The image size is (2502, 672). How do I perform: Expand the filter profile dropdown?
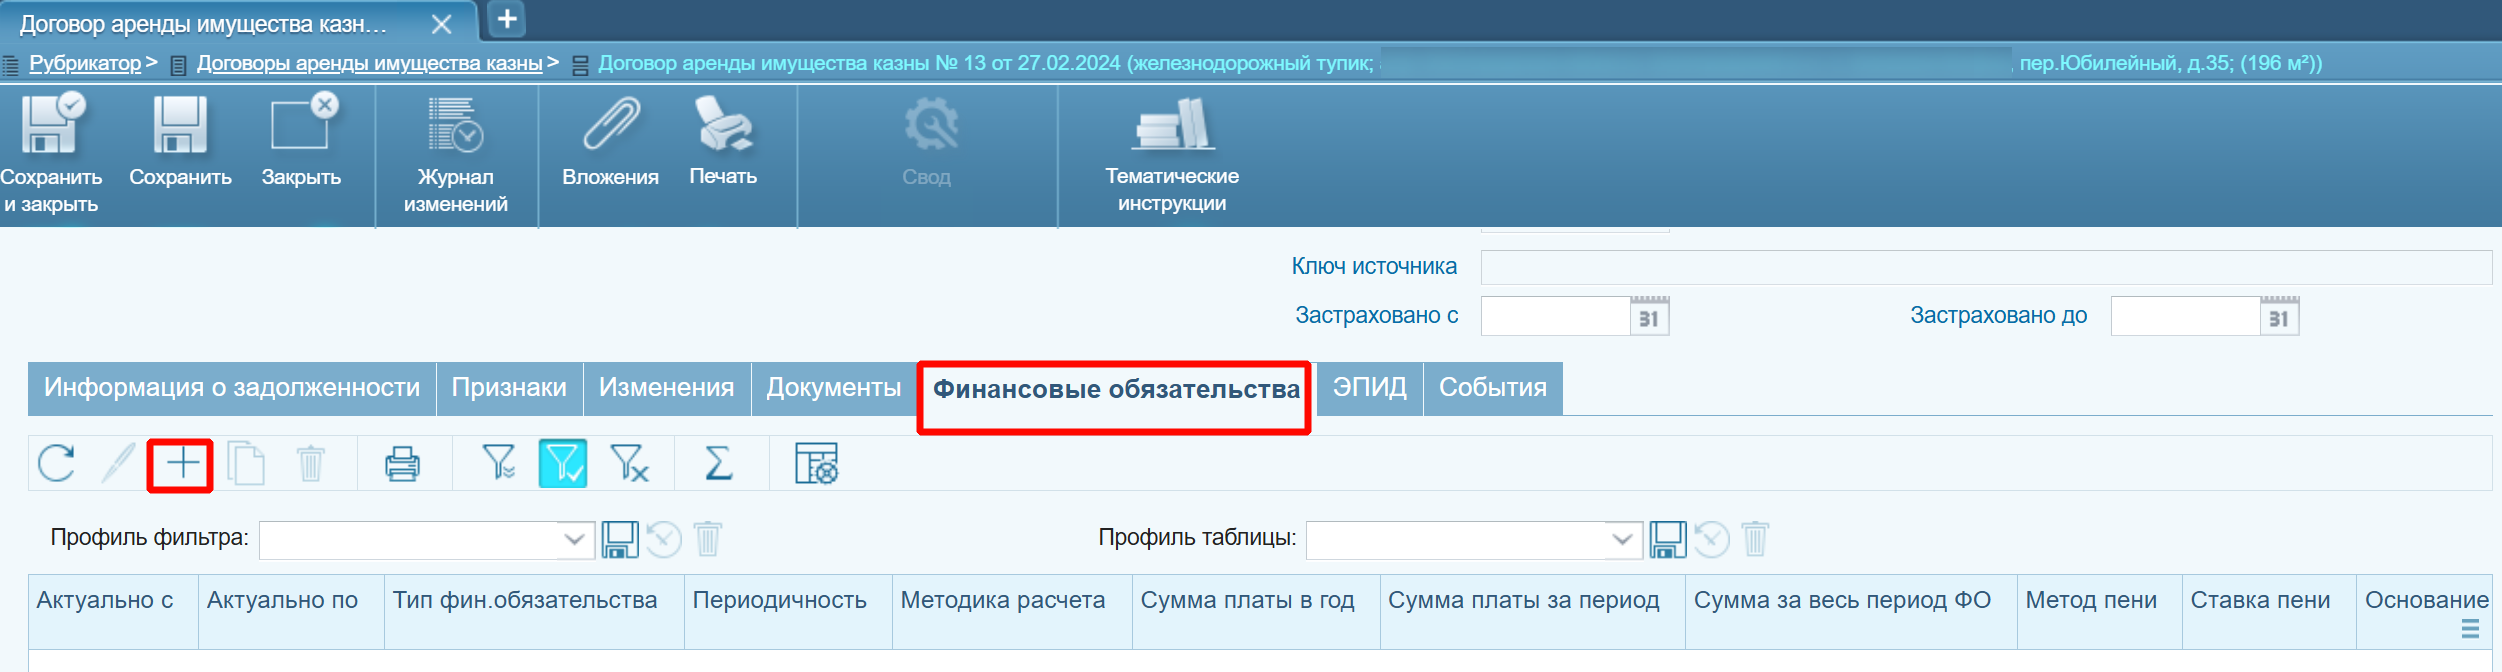click(x=574, y=540)
